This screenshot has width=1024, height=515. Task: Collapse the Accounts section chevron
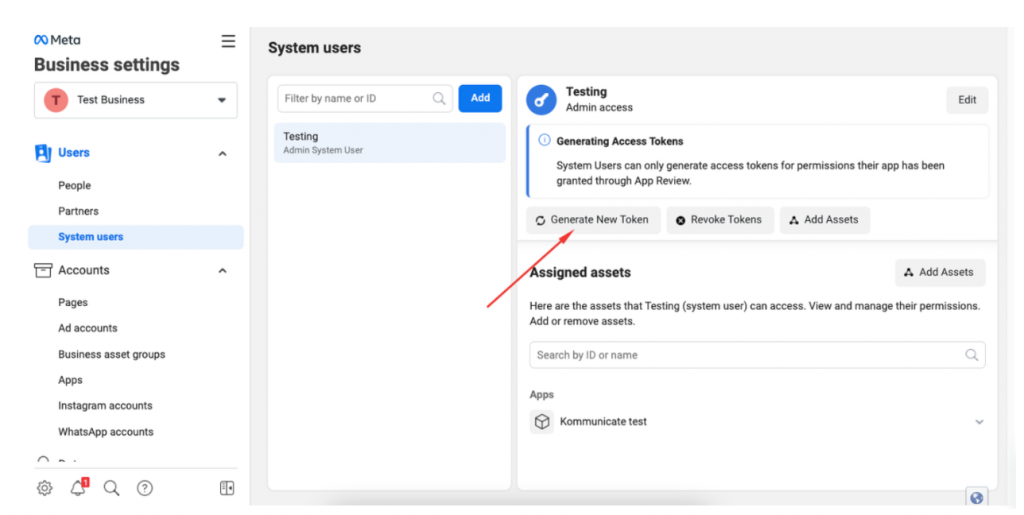(x=222, y=270)
